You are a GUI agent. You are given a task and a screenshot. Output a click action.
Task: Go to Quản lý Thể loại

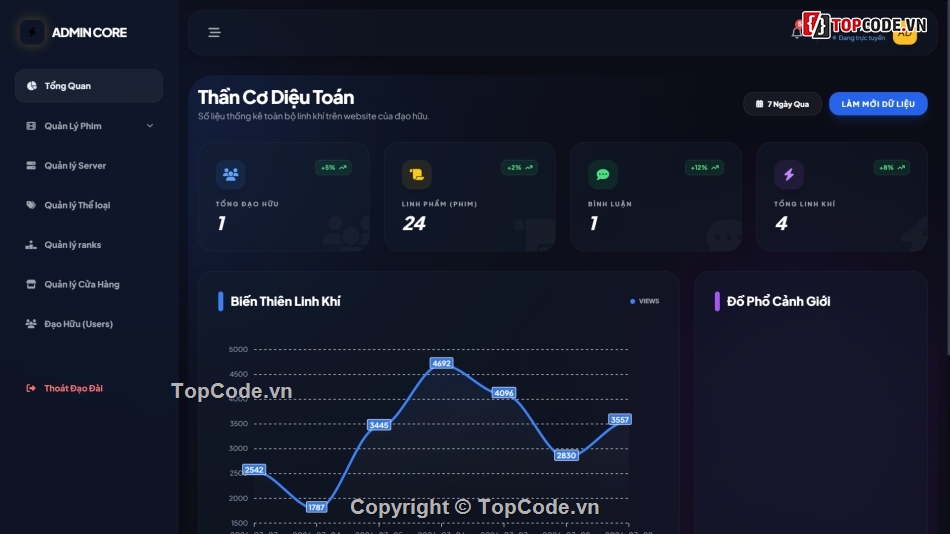tap(88, 205)
